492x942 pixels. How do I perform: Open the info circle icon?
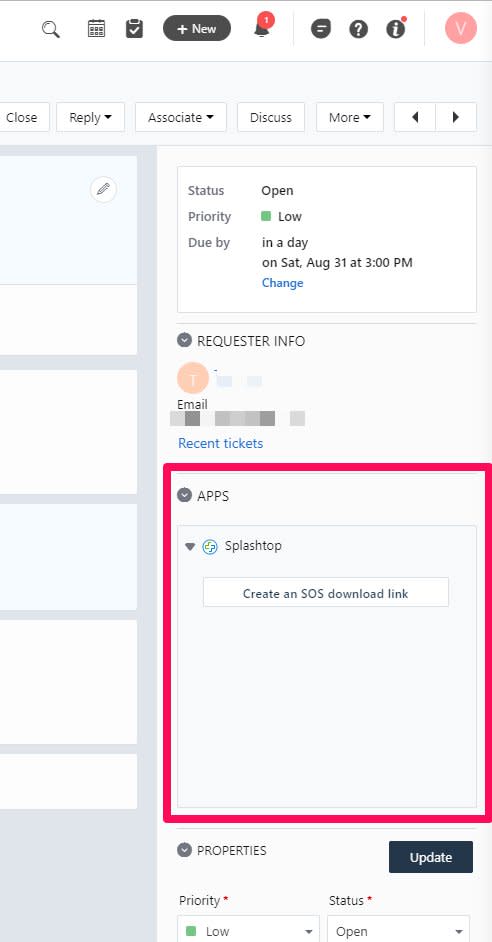pyautogui.click(x=396, y=29)
